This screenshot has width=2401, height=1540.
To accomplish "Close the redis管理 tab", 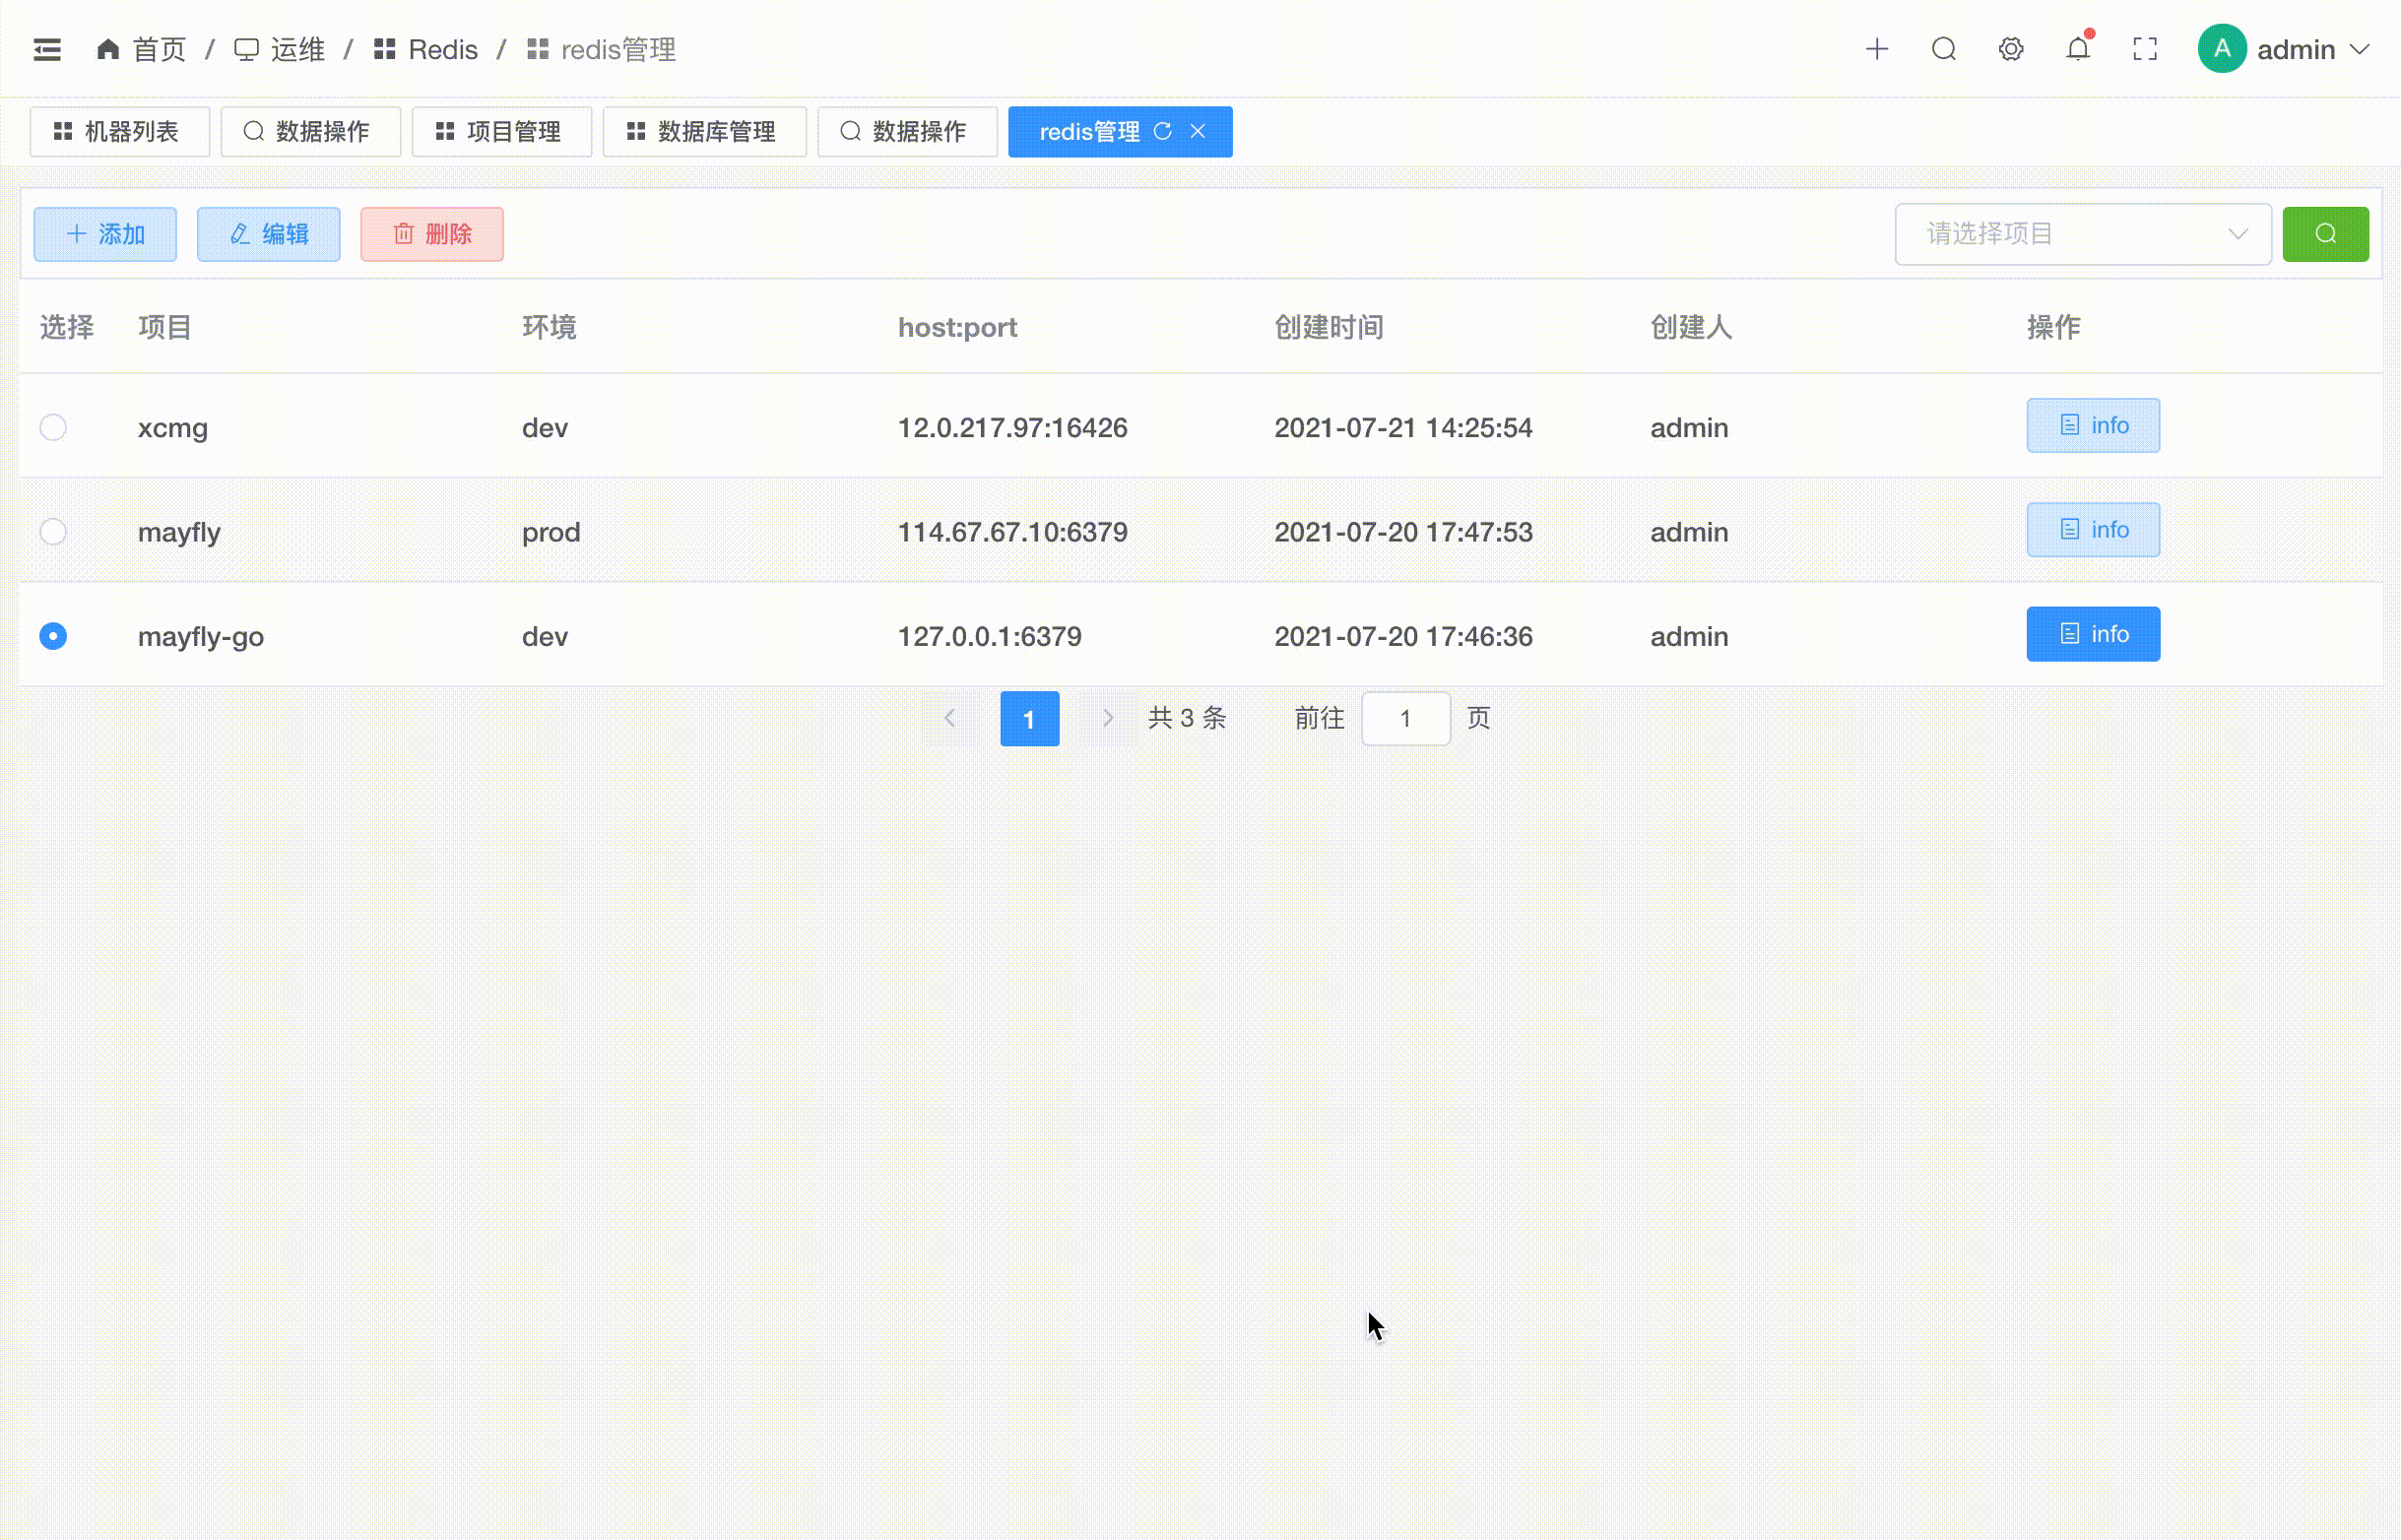I will click(x=1199, y=131).
